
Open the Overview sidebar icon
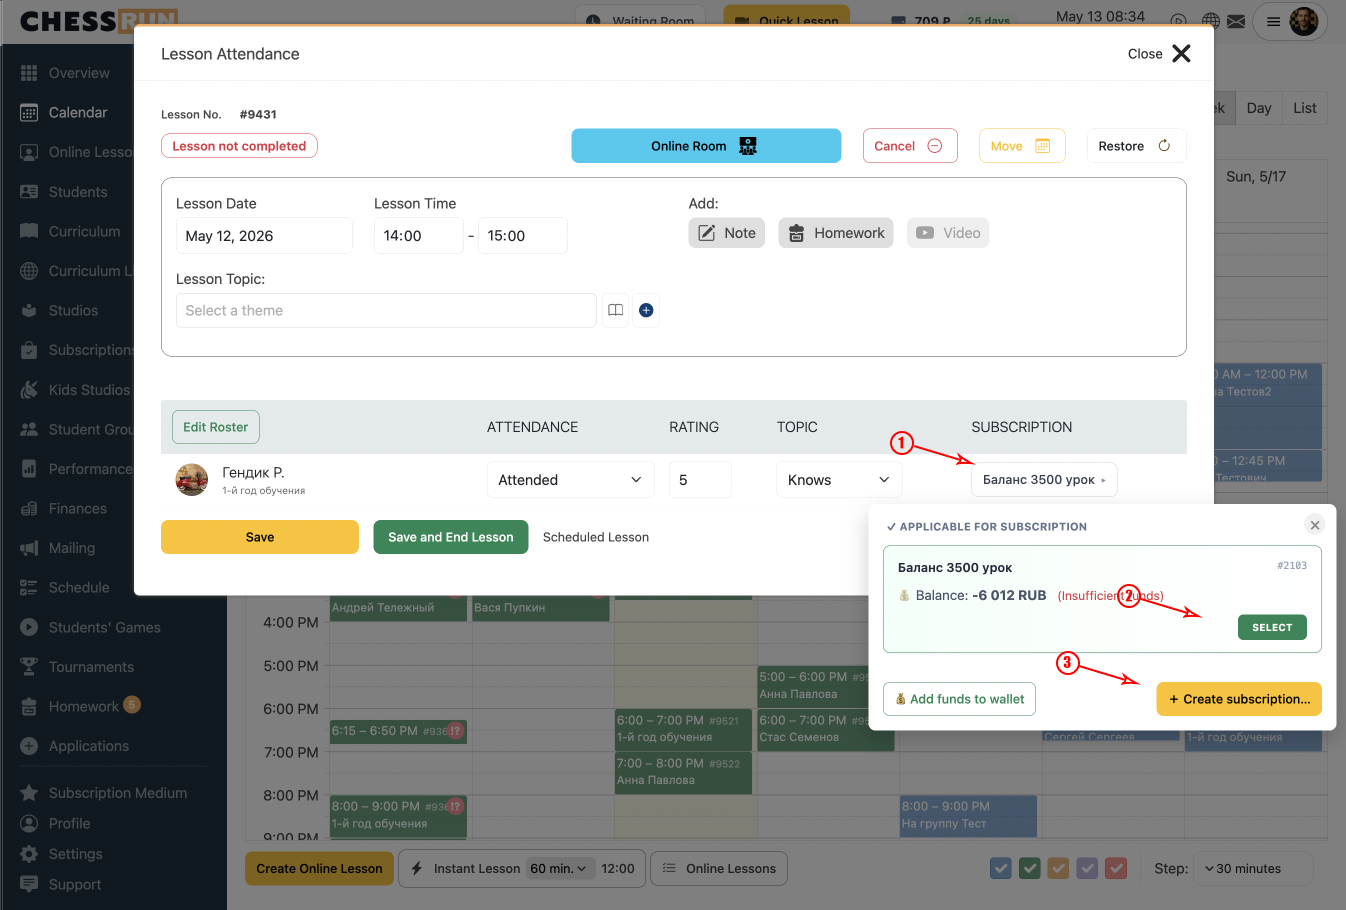(29, 73)
